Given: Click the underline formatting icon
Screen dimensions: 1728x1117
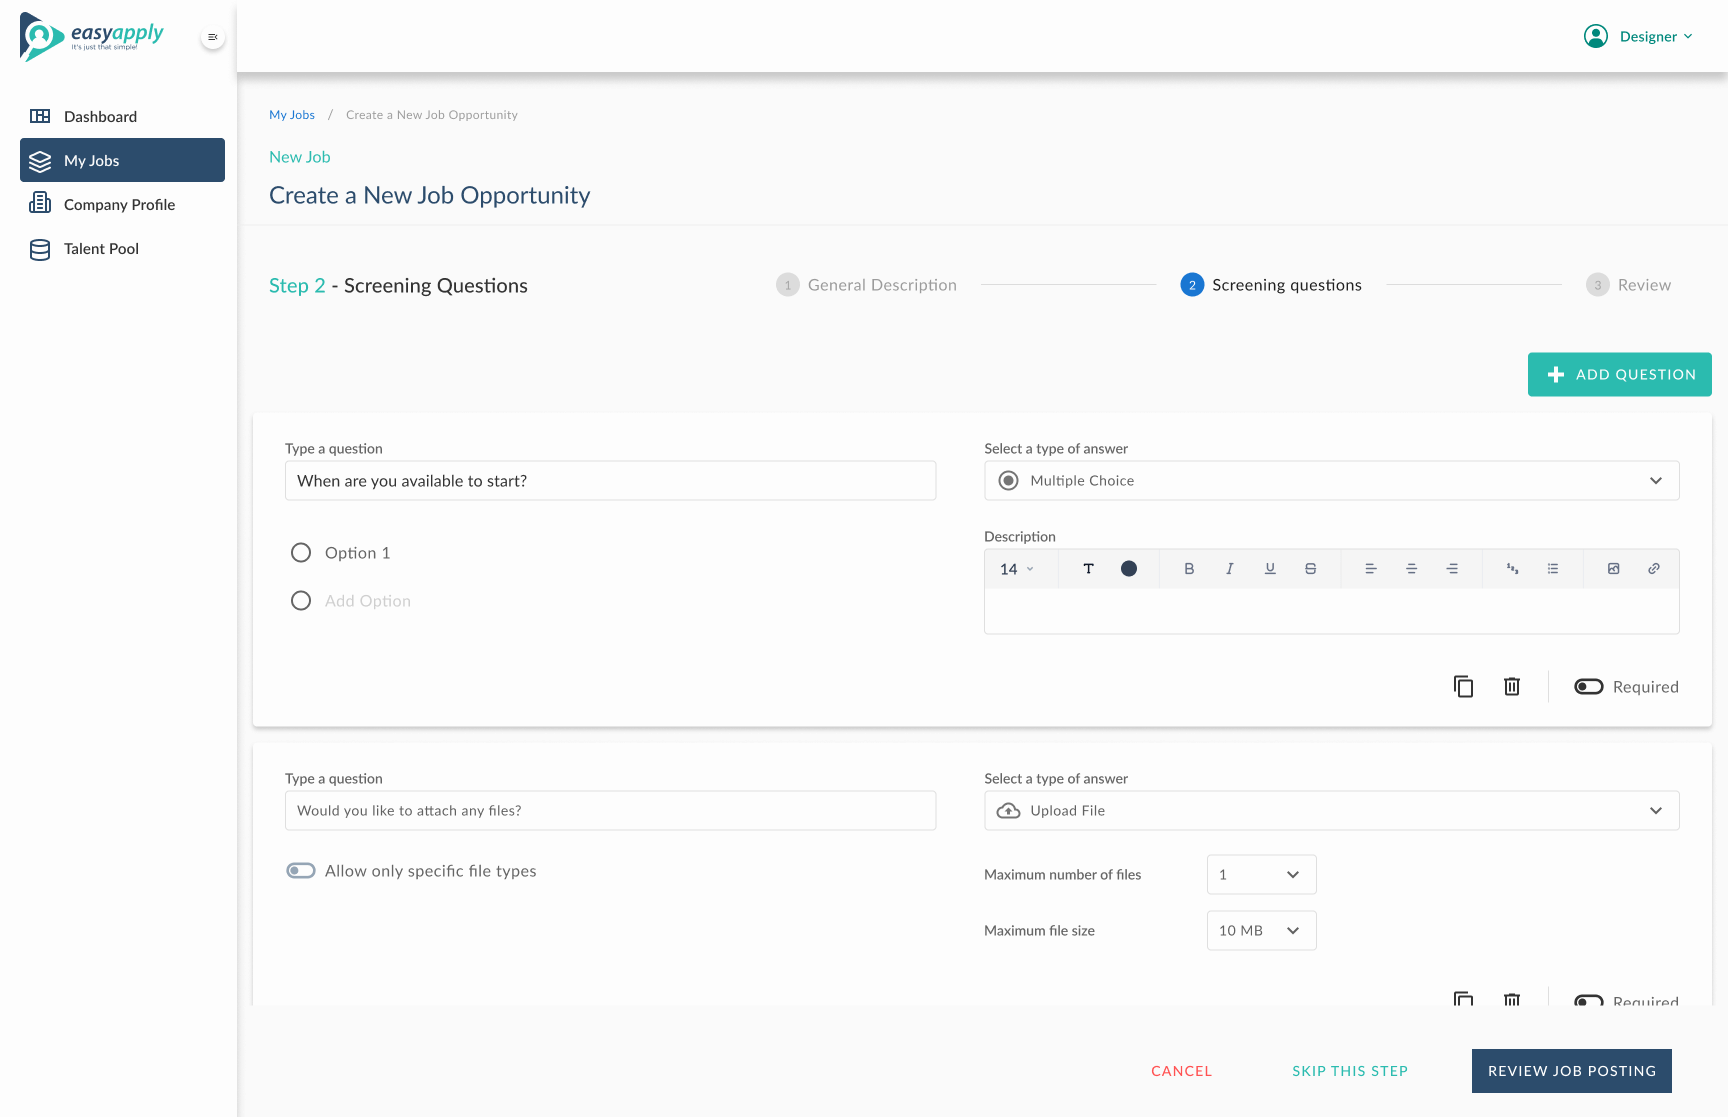Looking at the screenshot, I should pyautogui.click(x=1270, y=569).
